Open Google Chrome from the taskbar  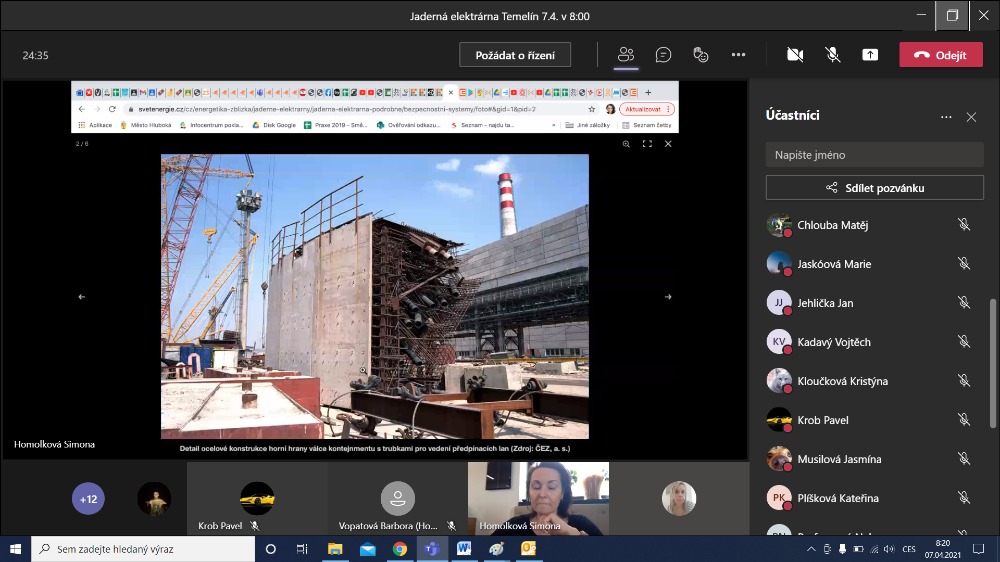point(399,549)
